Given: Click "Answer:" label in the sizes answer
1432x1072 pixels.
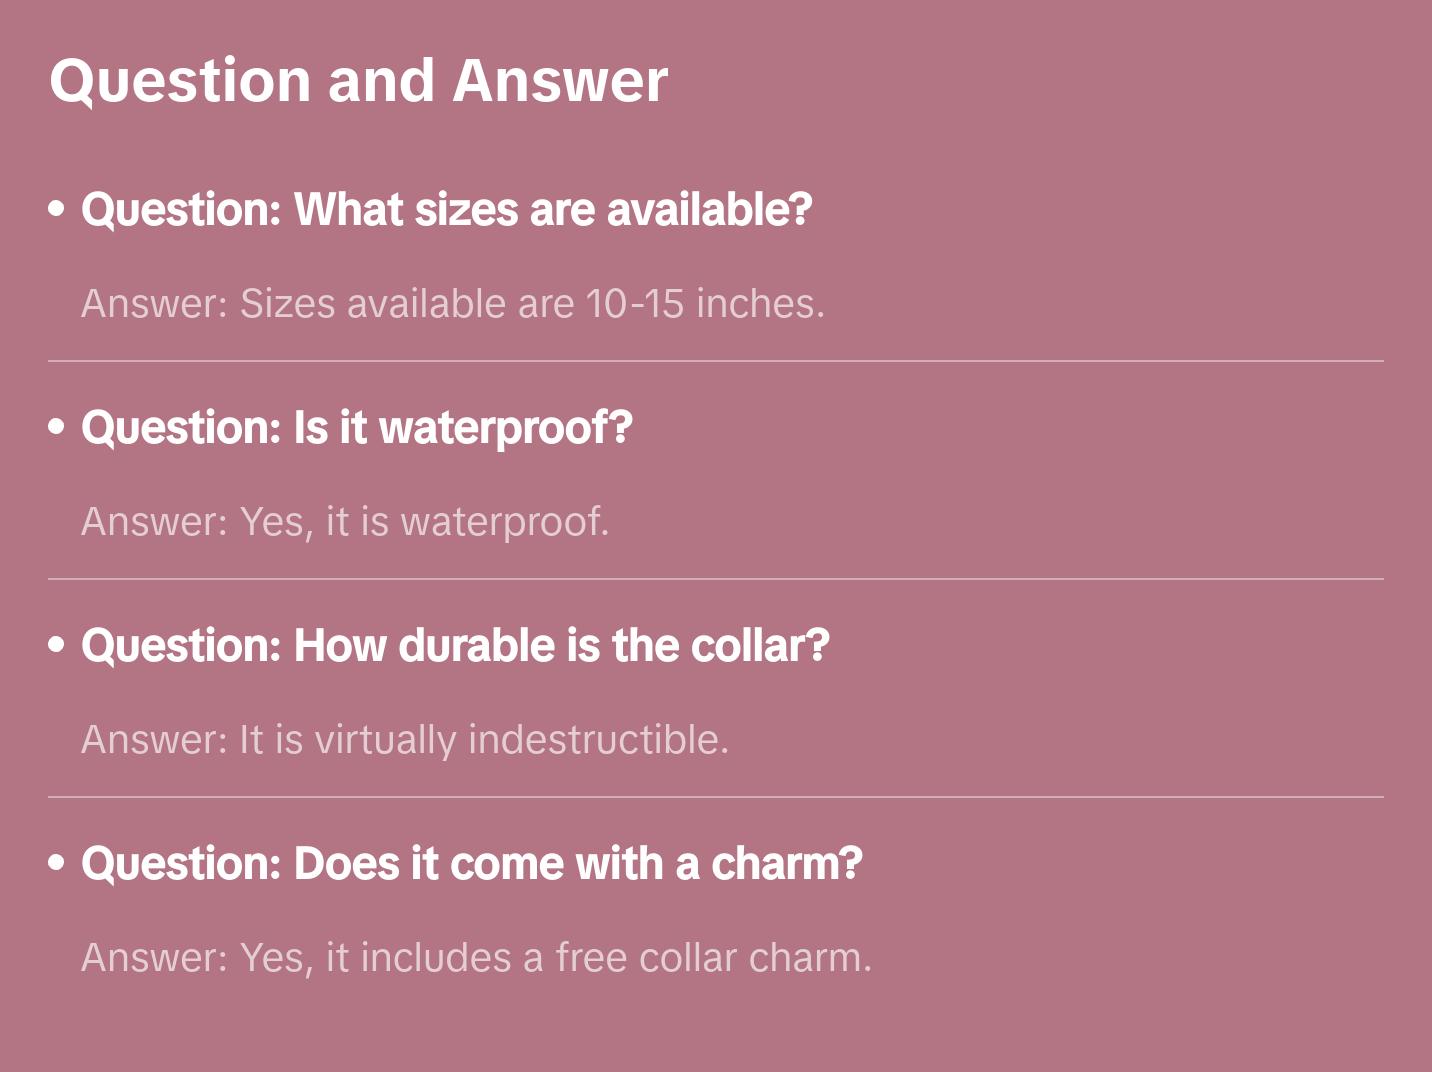Looking at the screenshot, I should click(x=155, y=304).
